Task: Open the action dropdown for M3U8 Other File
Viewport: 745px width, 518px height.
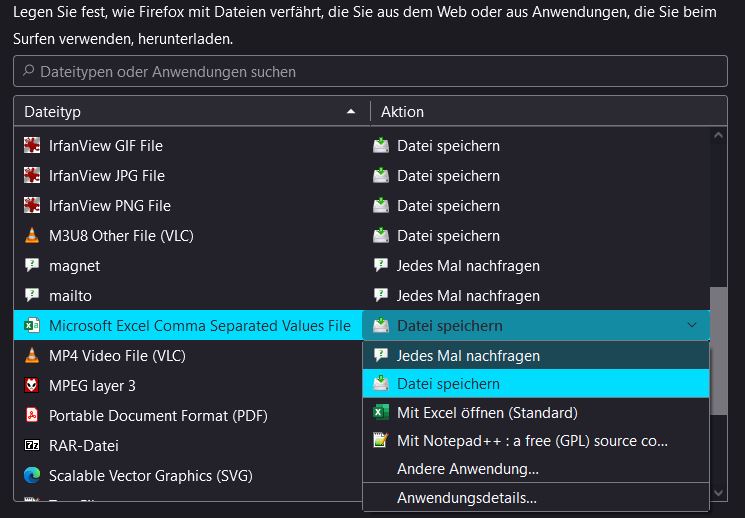Action: click(x=536, y=235)
